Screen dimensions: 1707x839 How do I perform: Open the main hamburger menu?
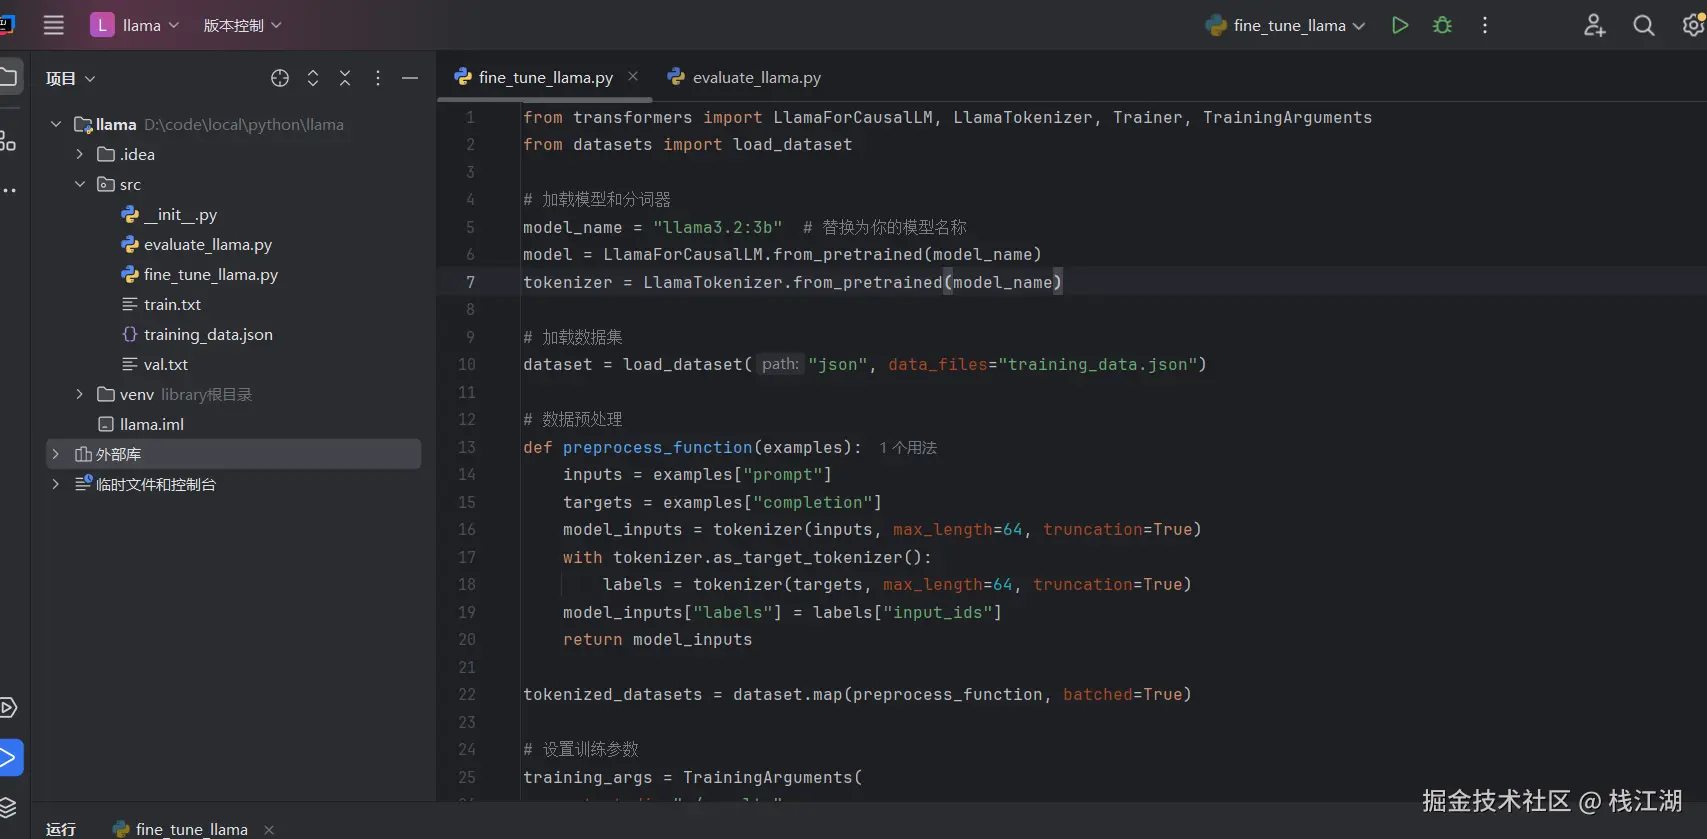54,25
